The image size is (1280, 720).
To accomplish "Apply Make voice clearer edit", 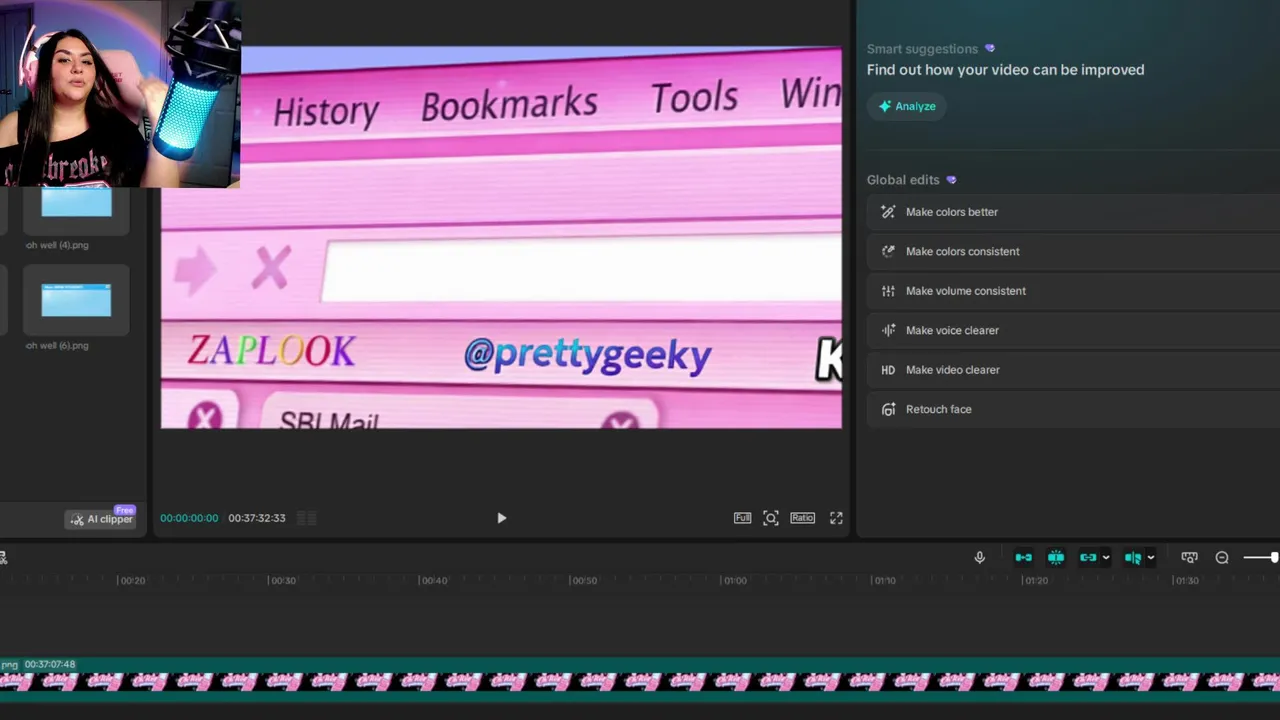I will coord(1073,330).
